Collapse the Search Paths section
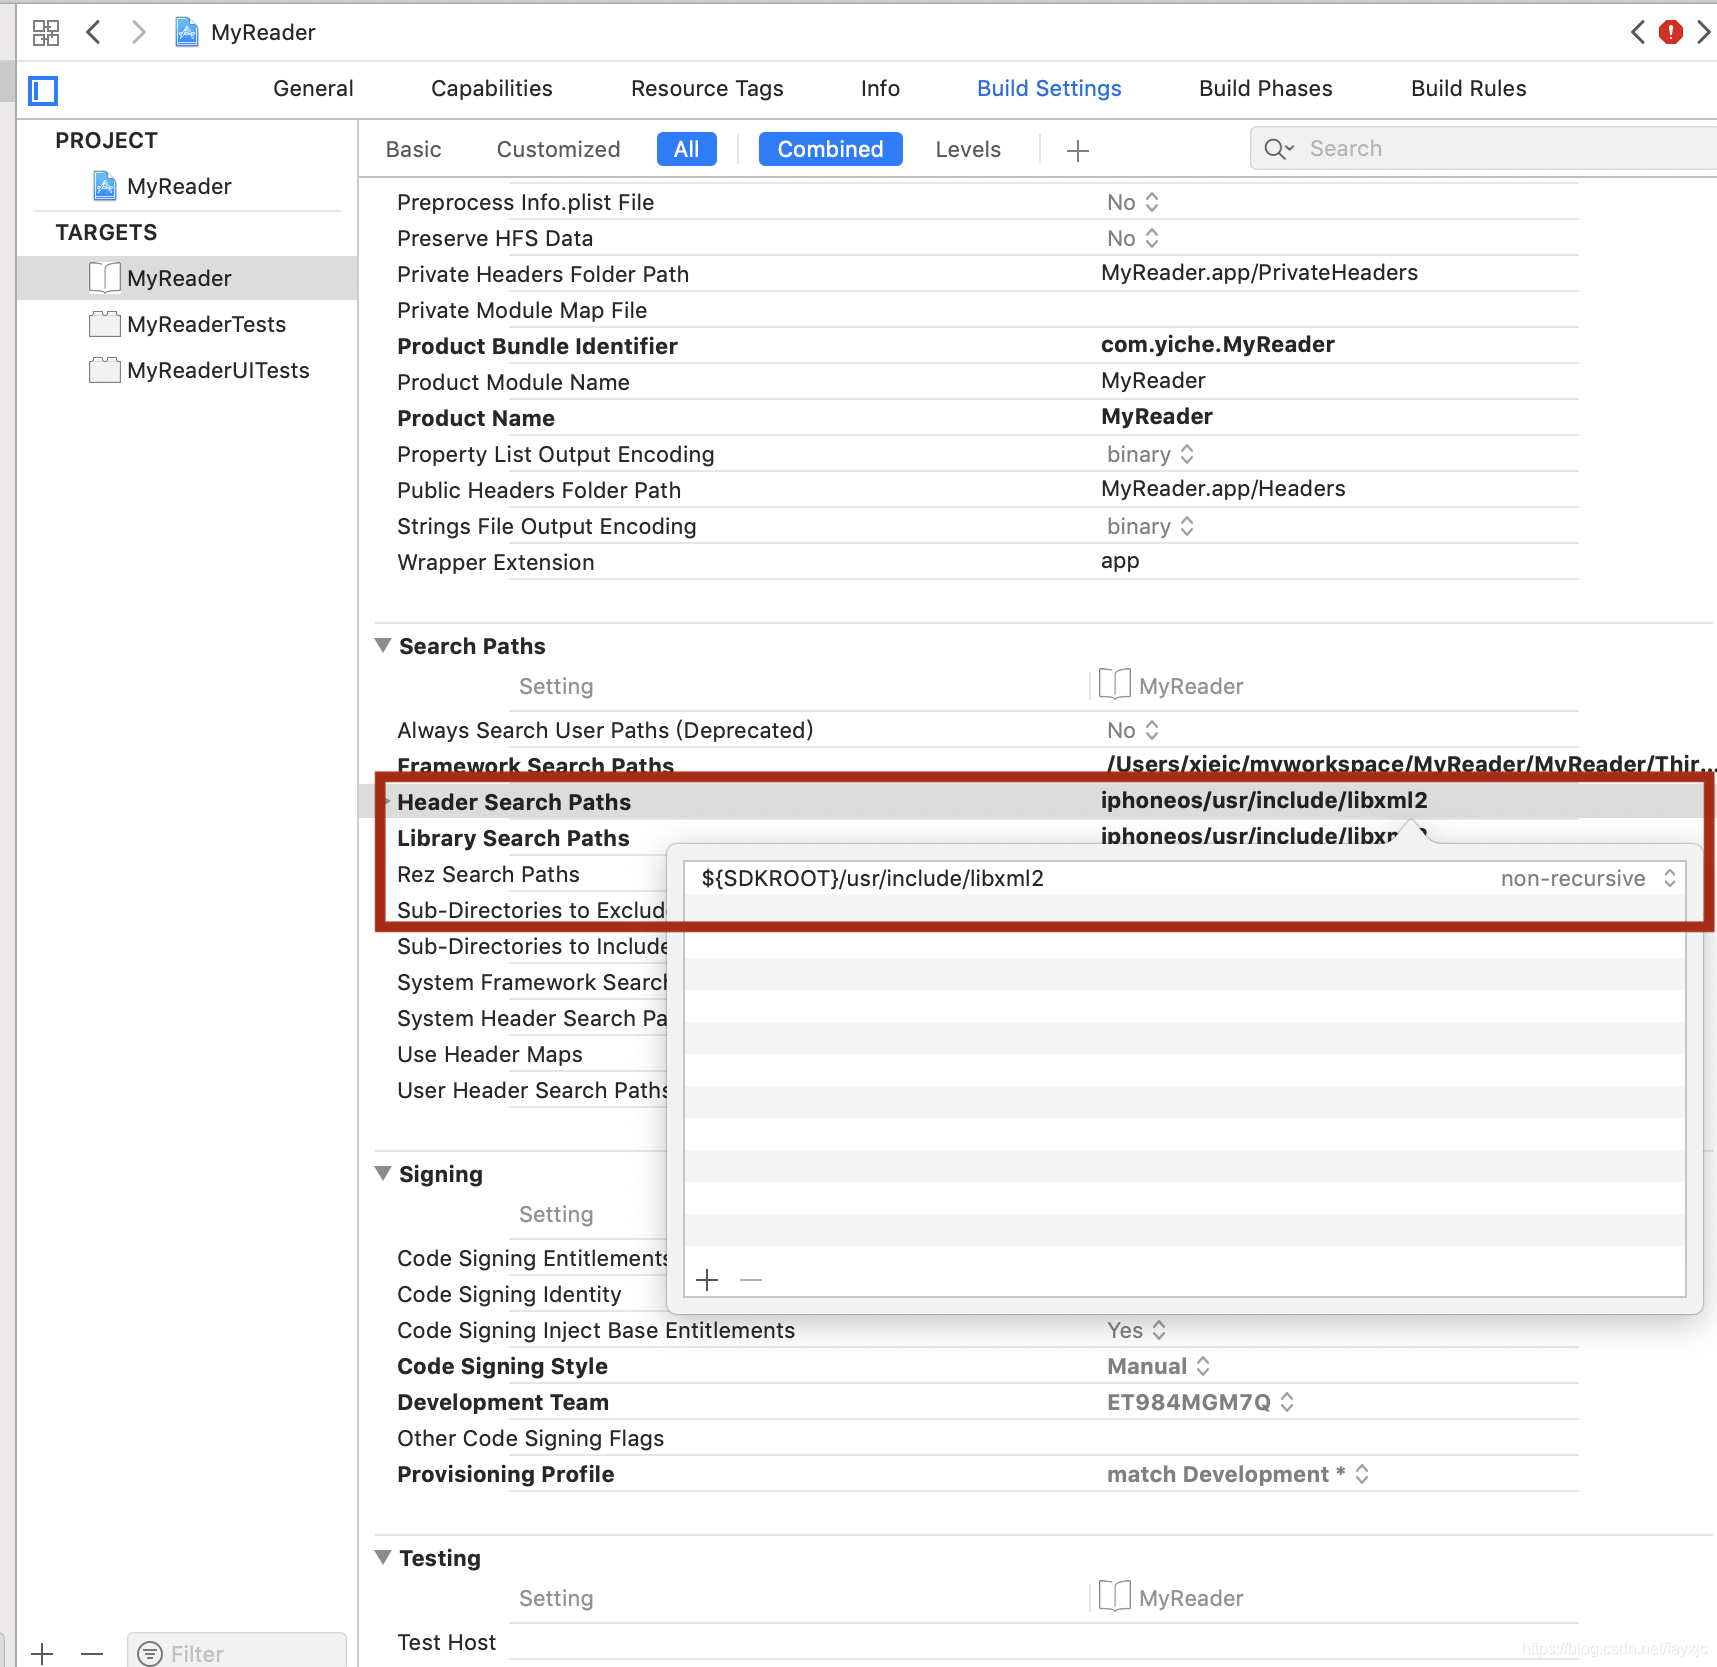The image size is (1717, 1667). click(383, 646)
